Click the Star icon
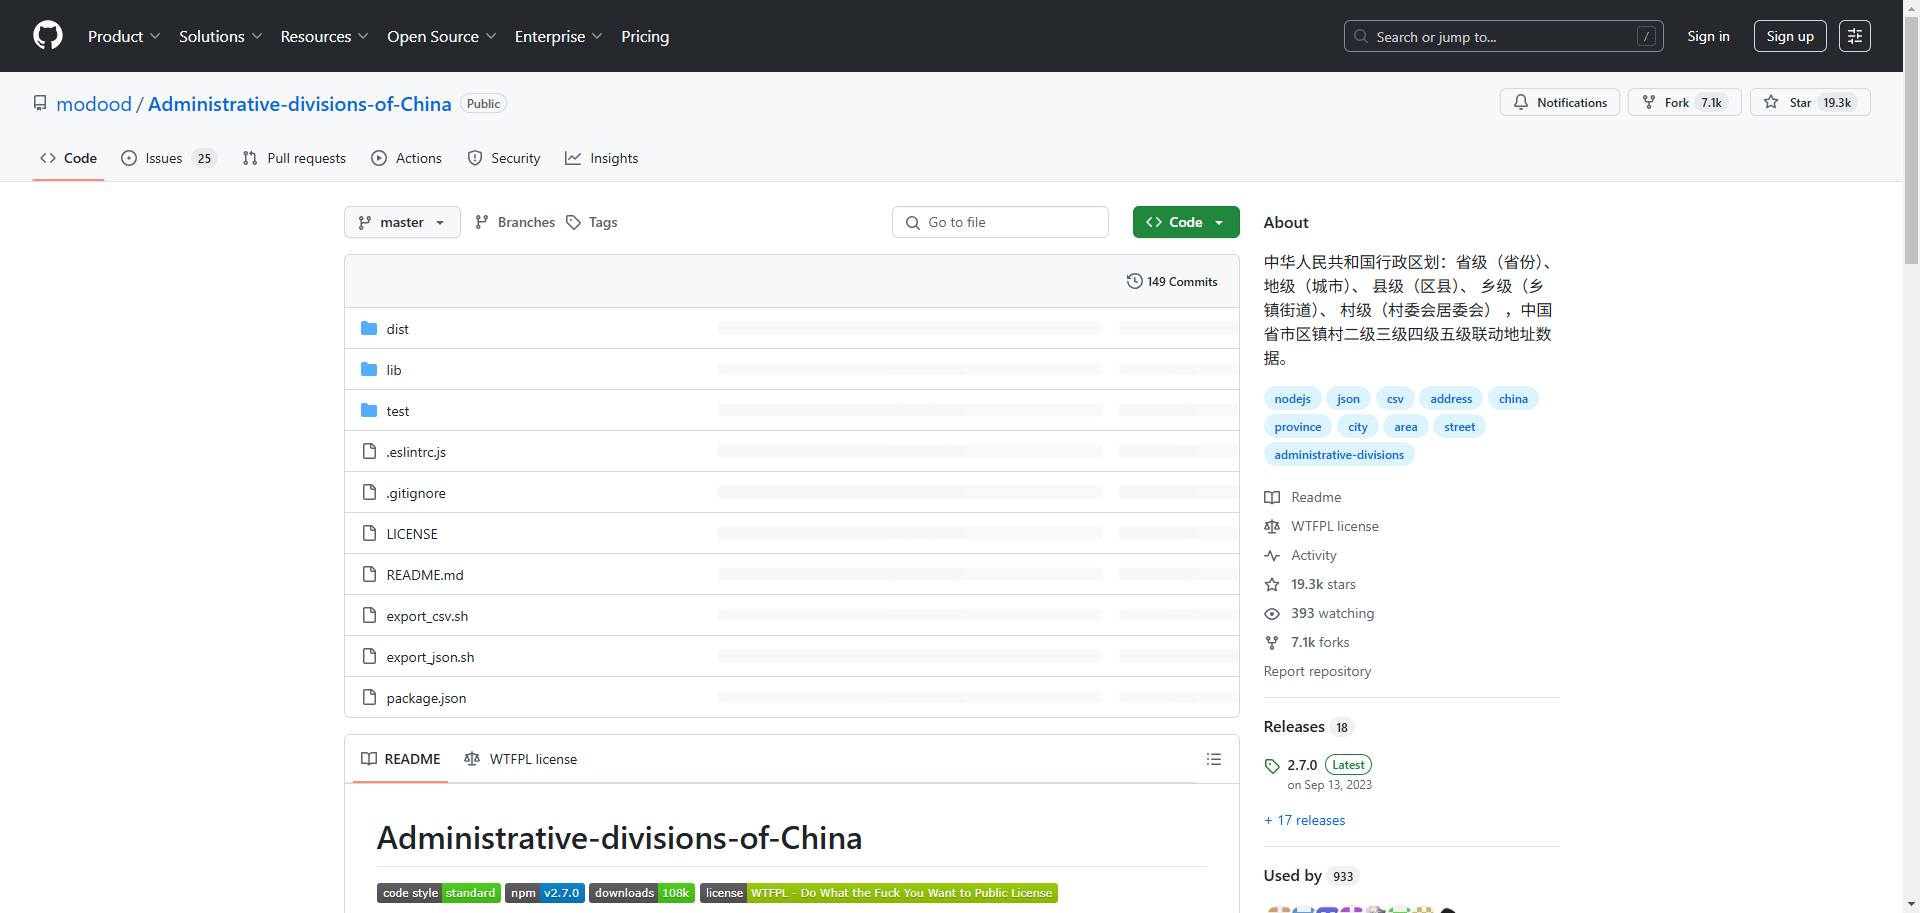Viewport: 1920px width, 913px height. pyautogui.click(x=1771, y=102)
